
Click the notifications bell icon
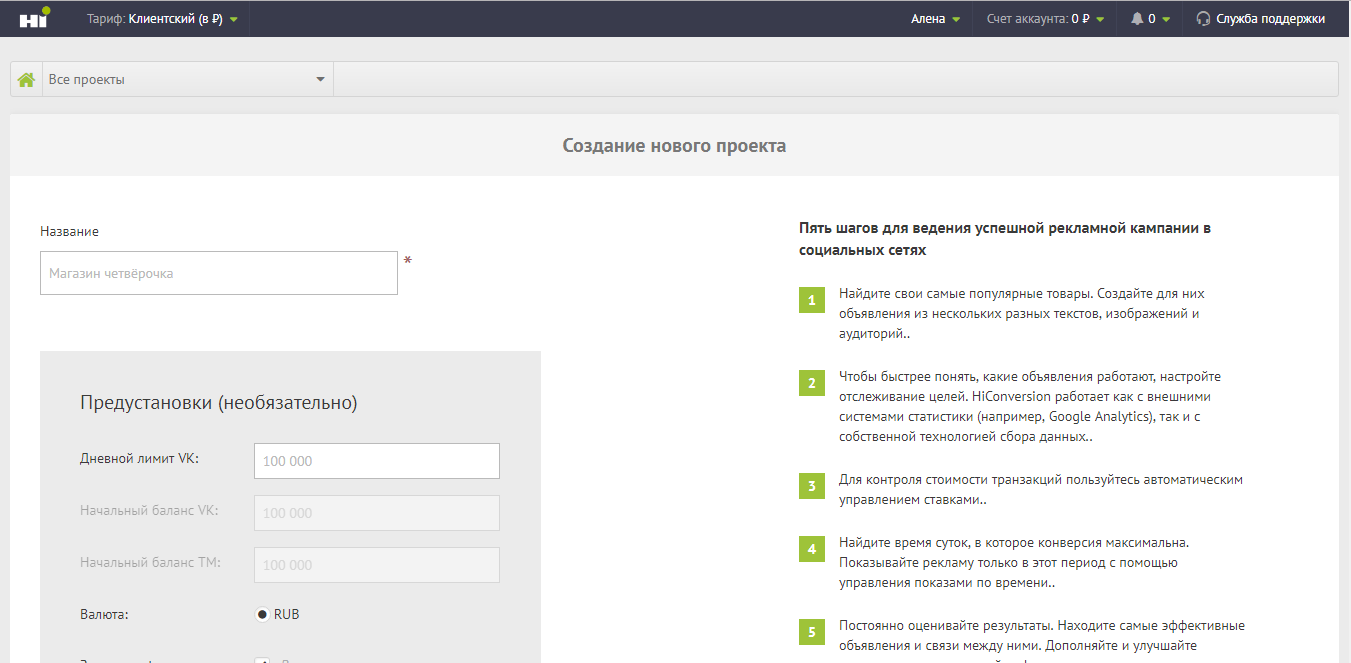coord(1137,19)
